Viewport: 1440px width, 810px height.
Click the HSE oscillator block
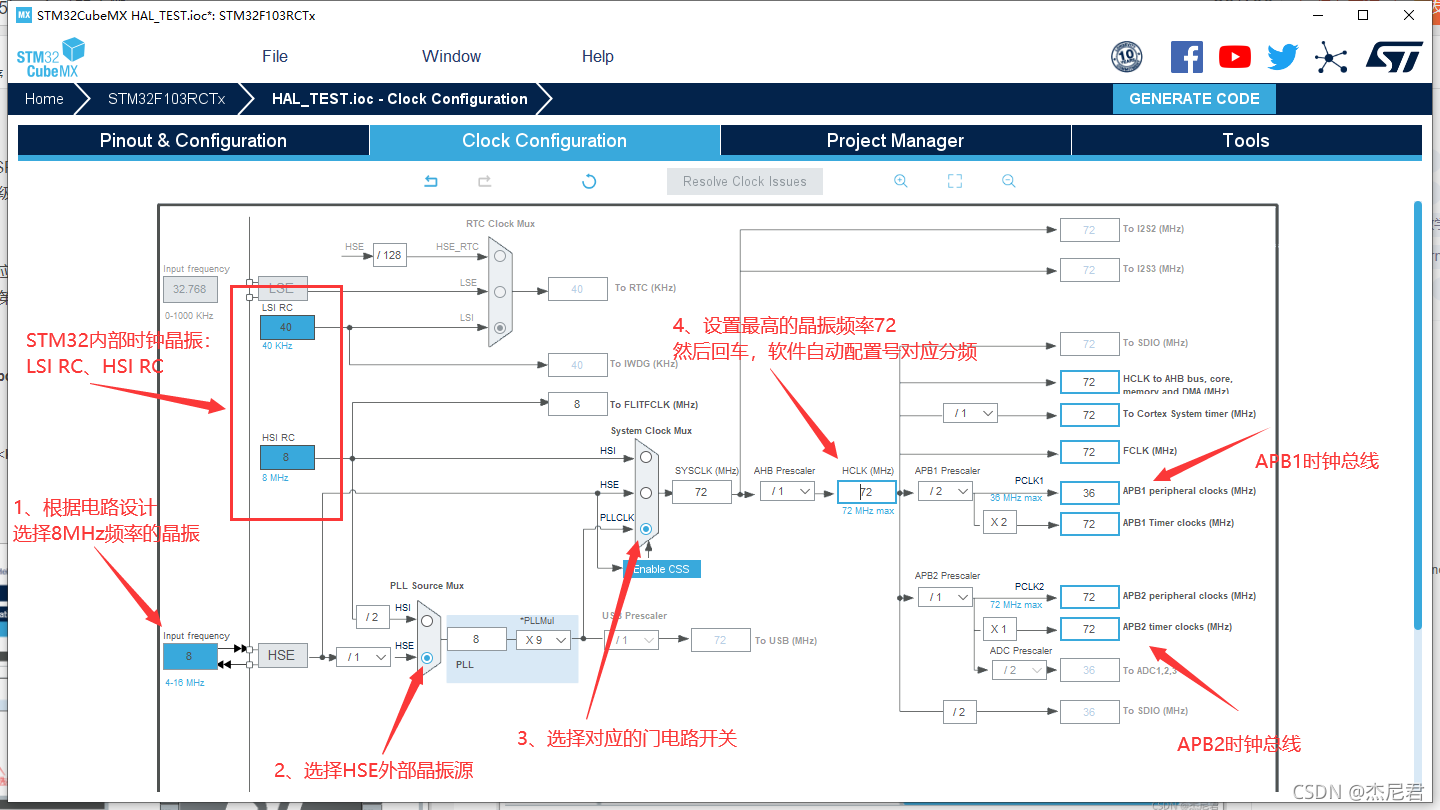click(x=282, y=655)
